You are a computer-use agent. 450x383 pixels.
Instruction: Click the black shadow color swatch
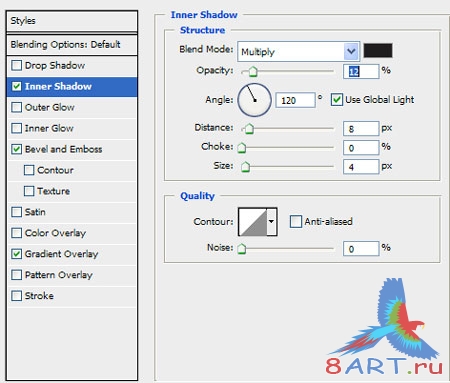378,51
